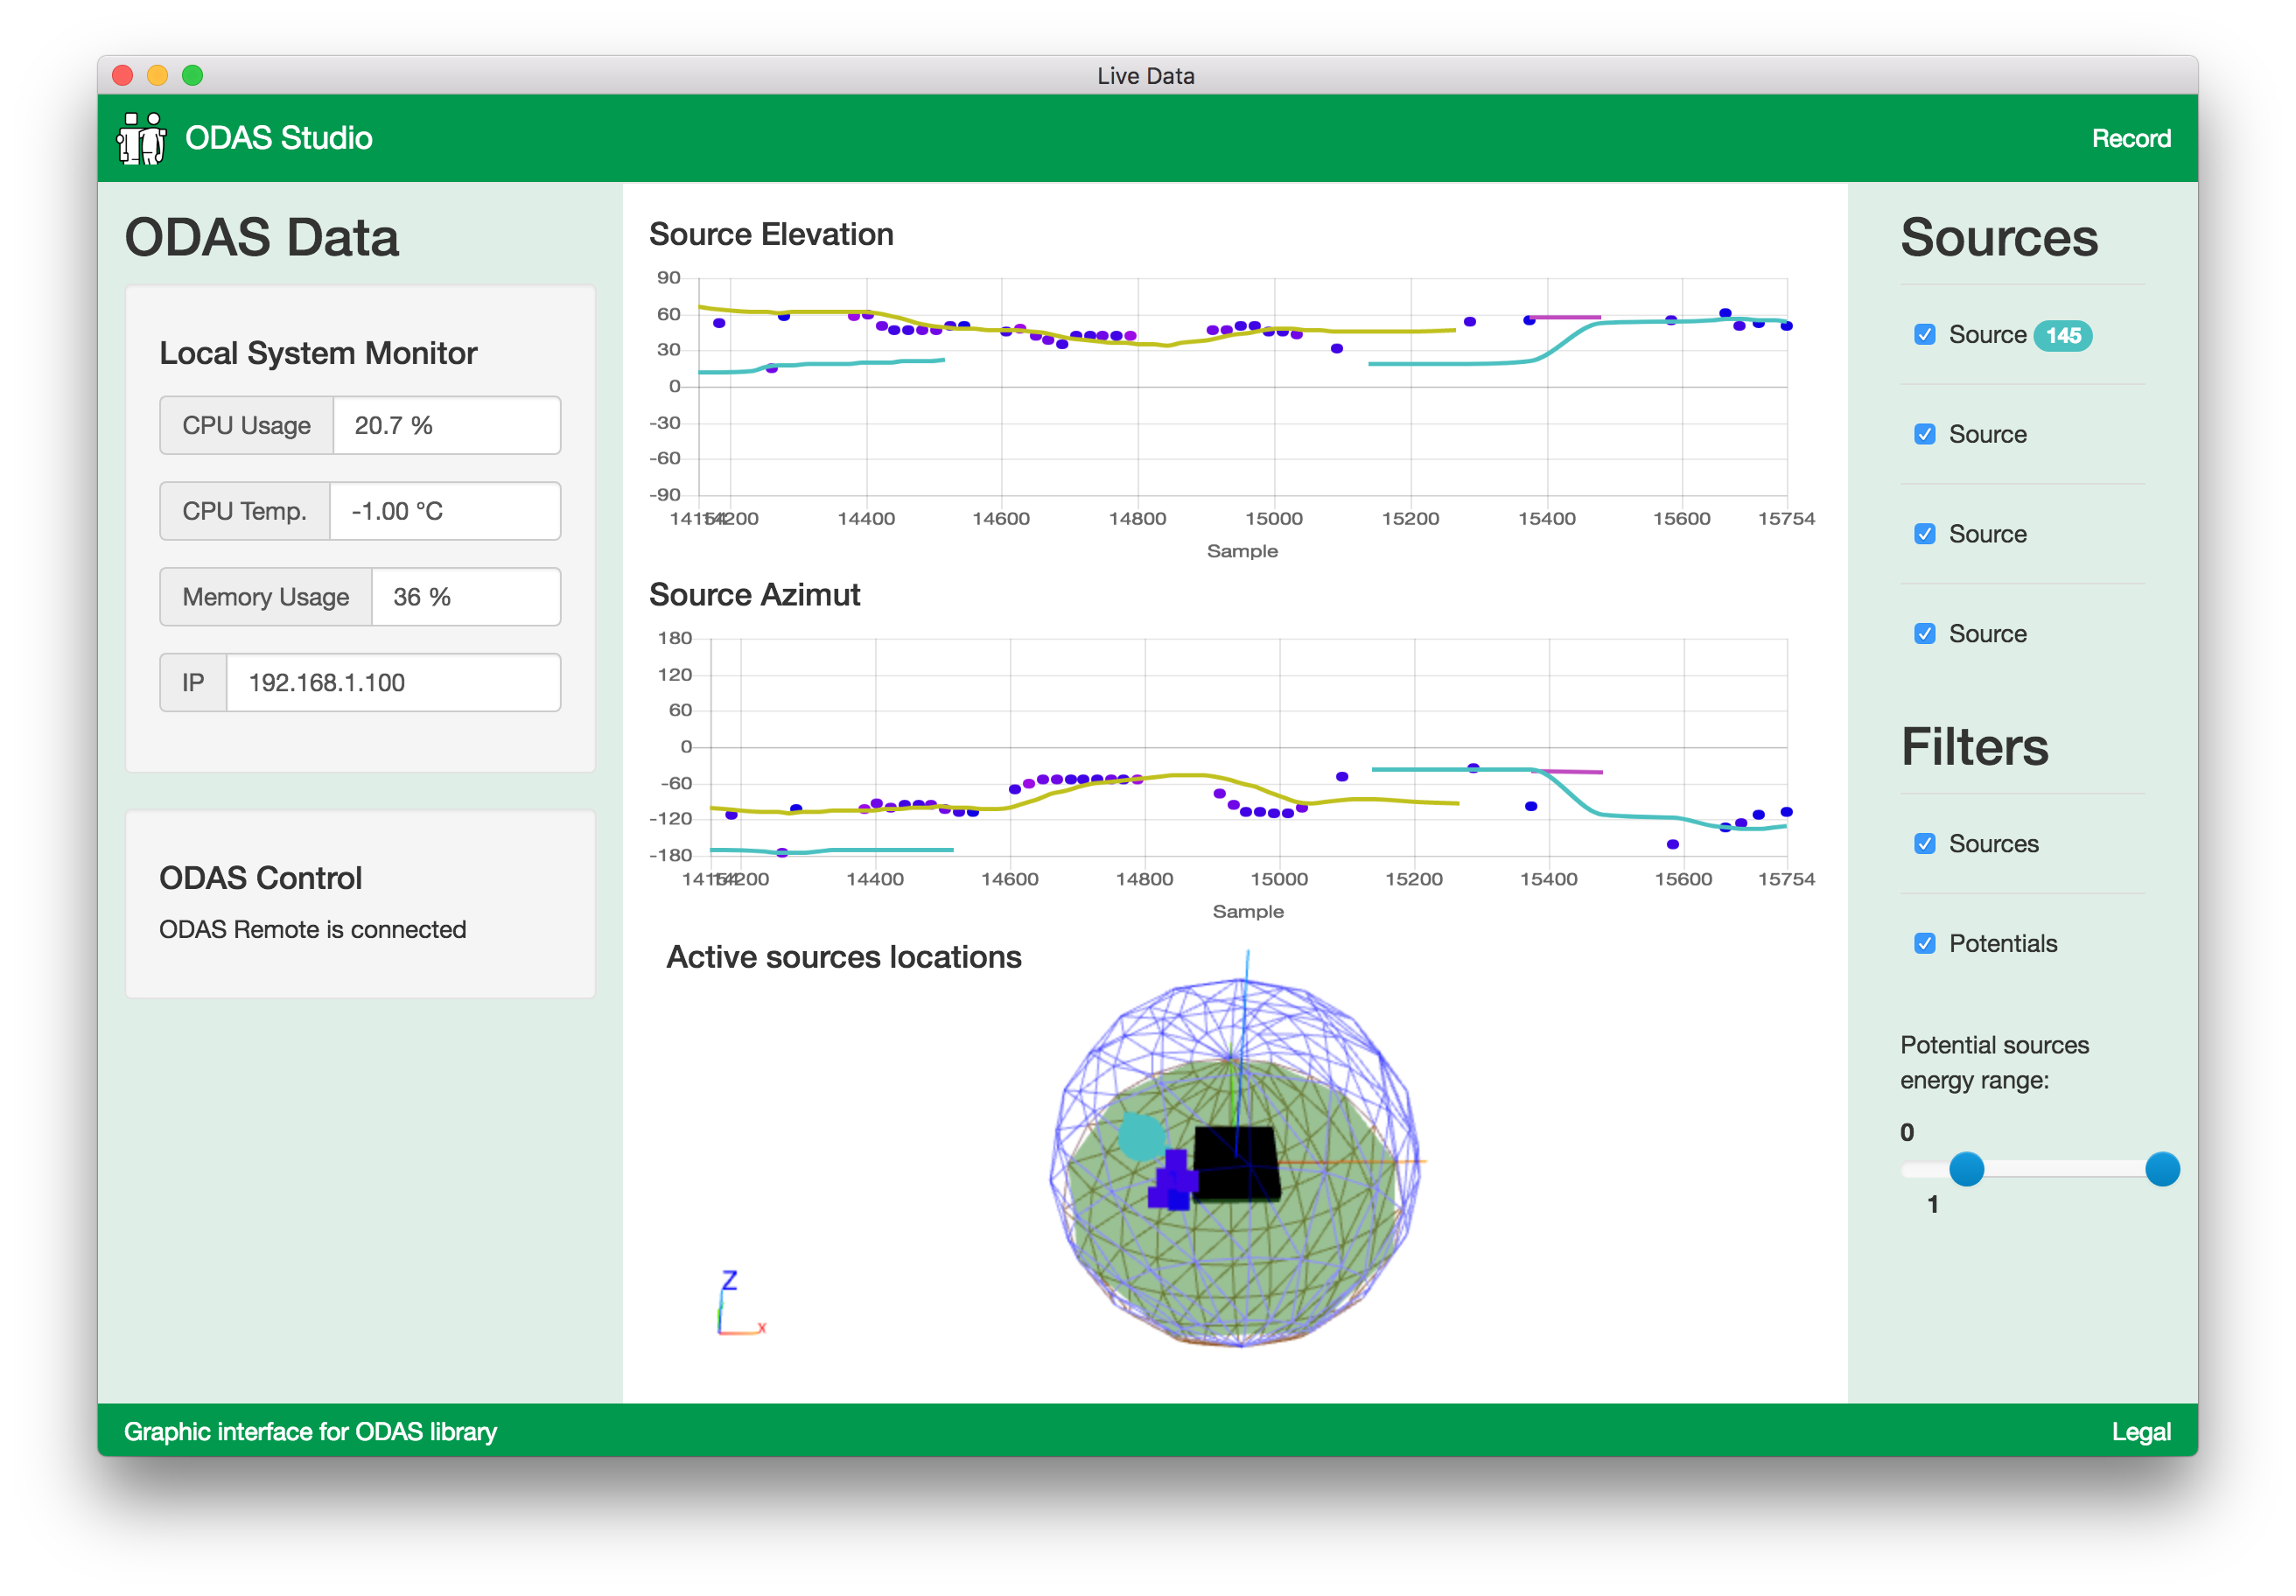Click the red close window button
Screen dimensions: 2296x1596
tap(123, 76)
